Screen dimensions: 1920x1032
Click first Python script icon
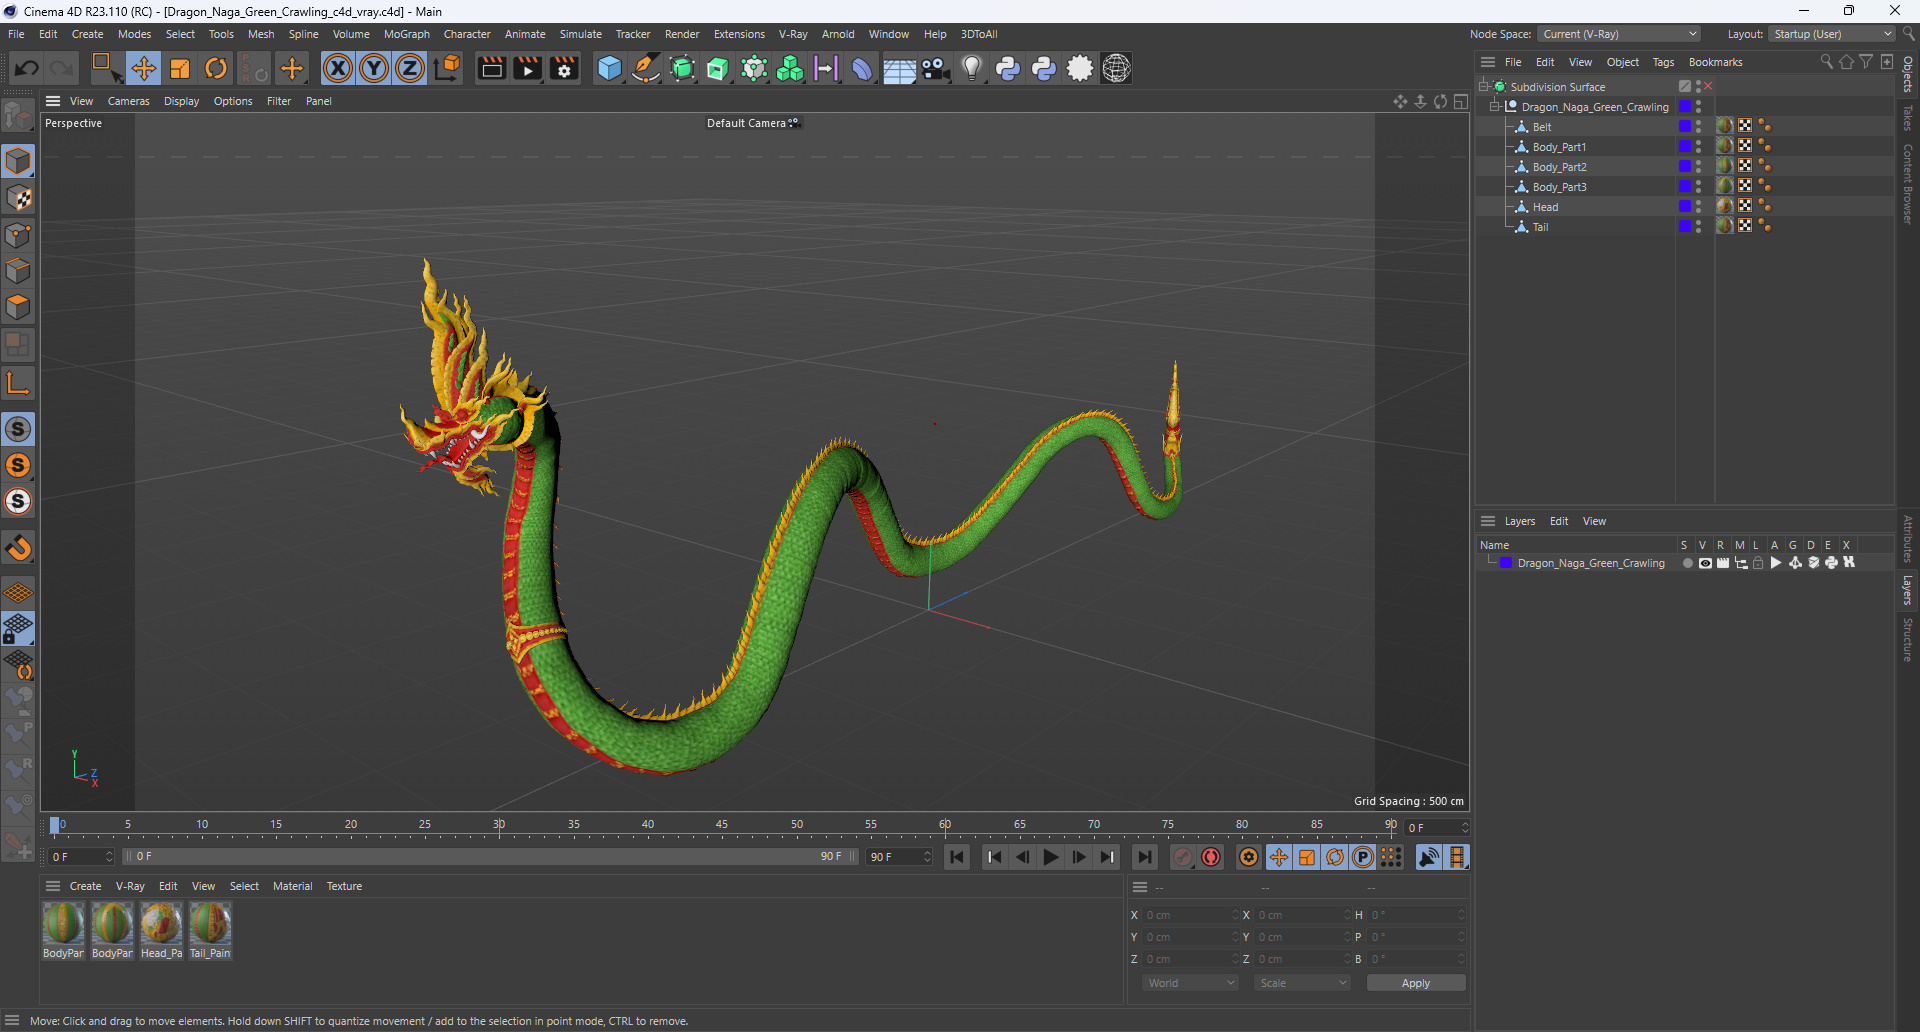tap(1008, 68)
